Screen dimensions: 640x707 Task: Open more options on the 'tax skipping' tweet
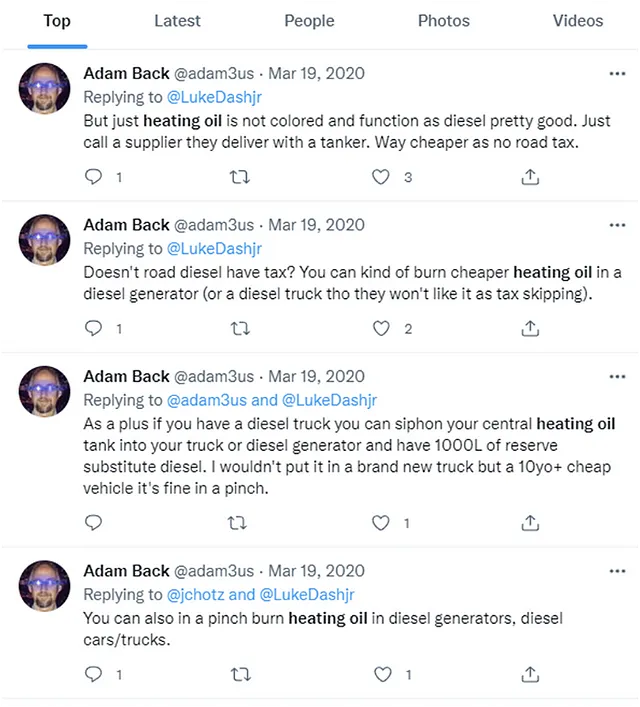[x=617, y=225]
